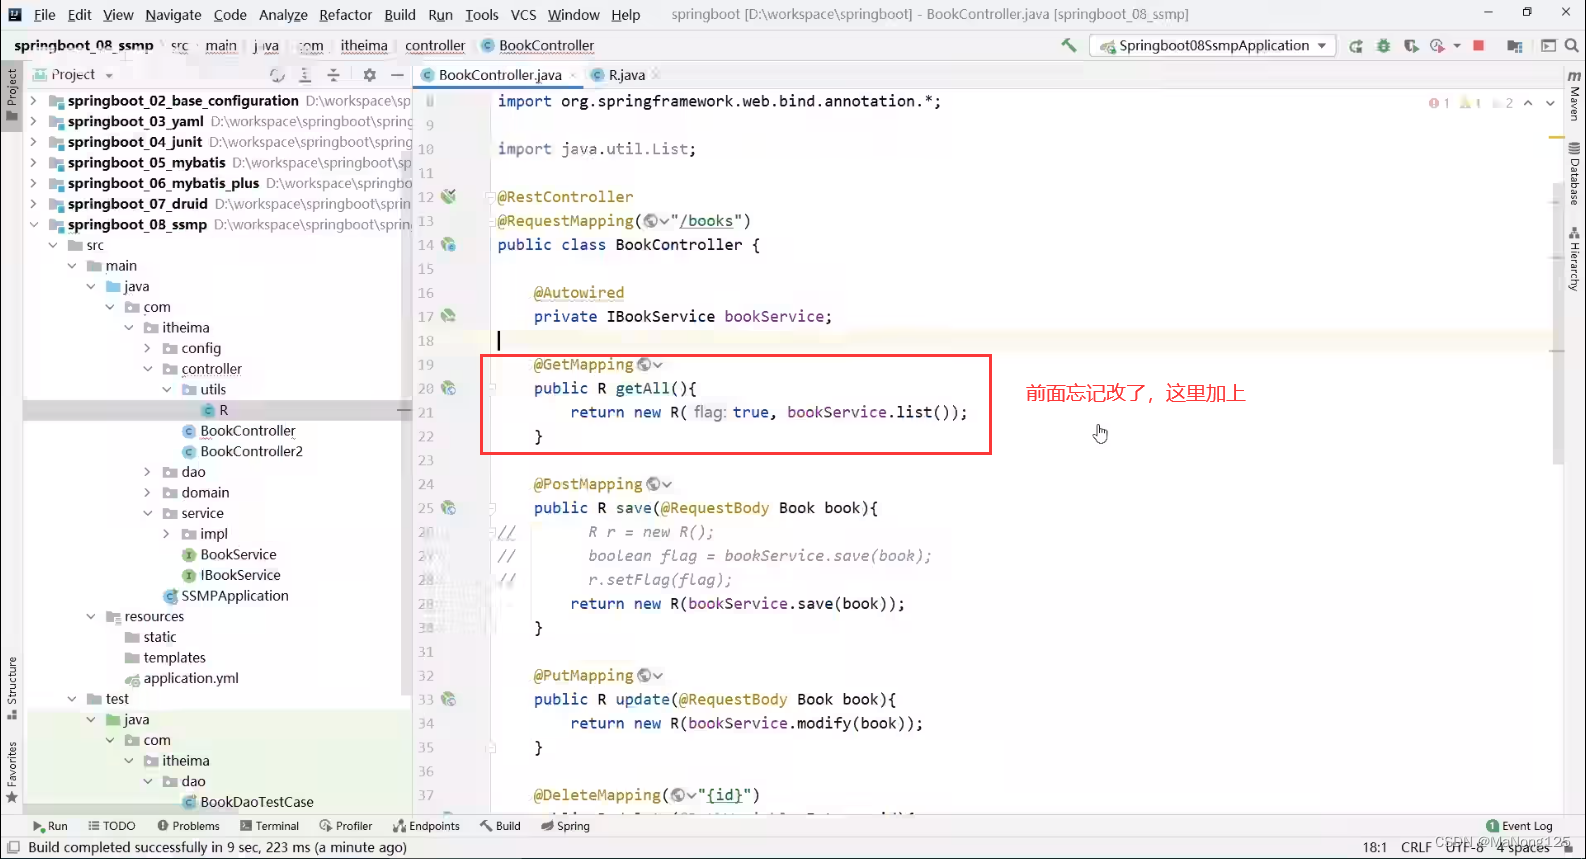Screen dimensions: 1586x859
Task: Click gutter icon on line 17
Action: 449,316
